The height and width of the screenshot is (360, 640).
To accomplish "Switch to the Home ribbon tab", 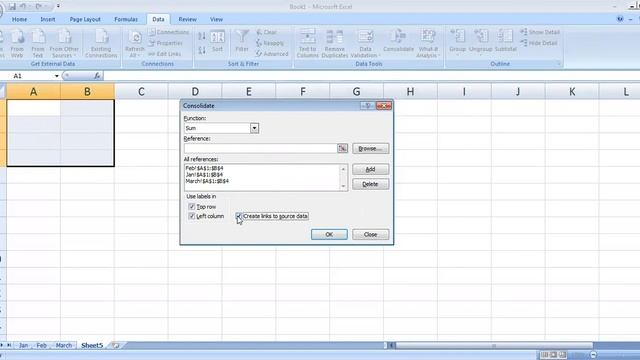I will tap(19, 19).
